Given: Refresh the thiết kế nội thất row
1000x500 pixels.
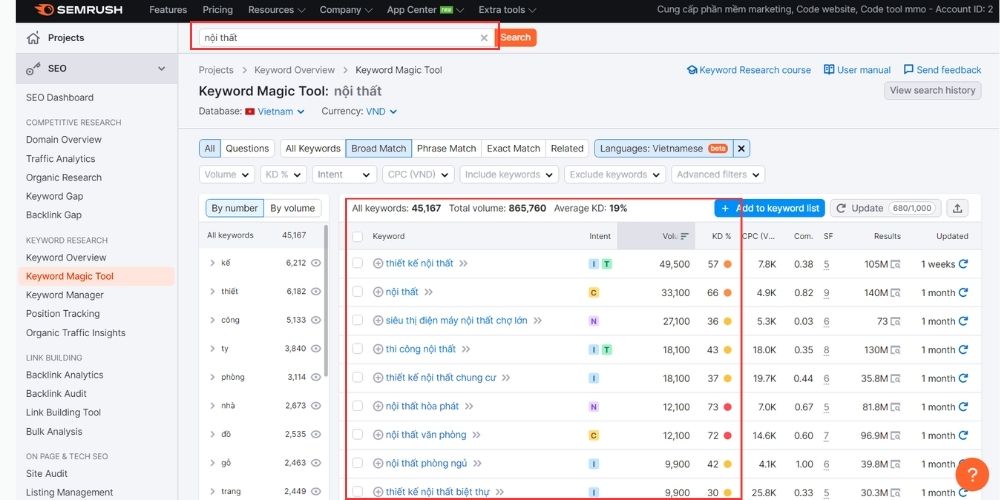Looking at the screenshot, I should pyautogui.click(x=963, y=264).
